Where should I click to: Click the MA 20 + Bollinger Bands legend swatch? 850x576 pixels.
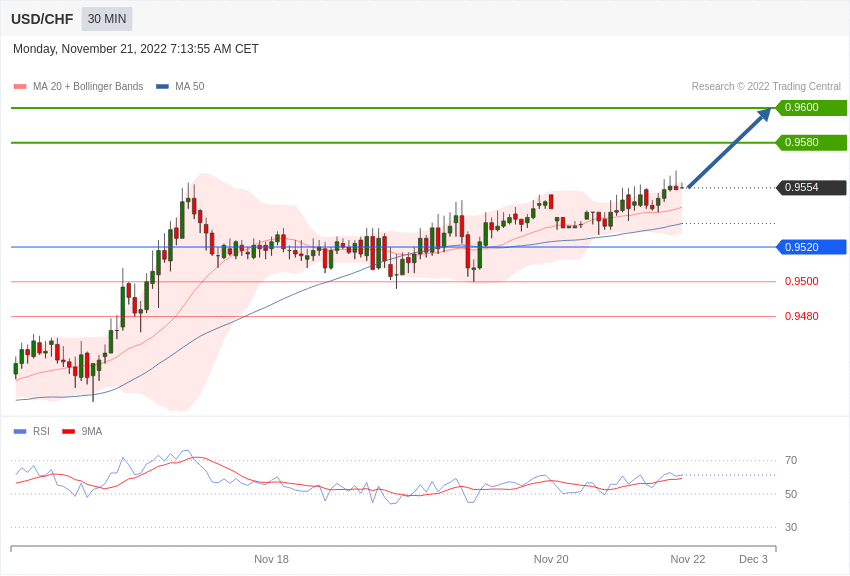(20, 87)
